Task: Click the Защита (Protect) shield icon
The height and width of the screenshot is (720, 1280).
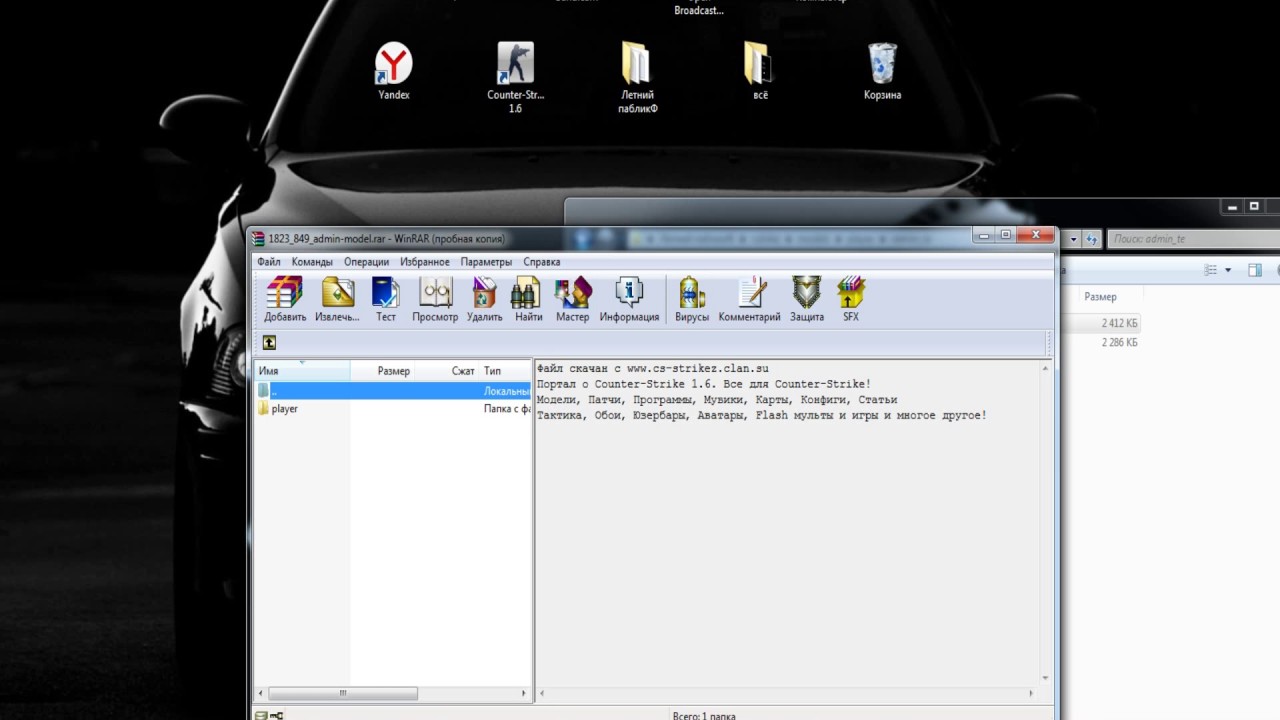Action: coord(807,300)
